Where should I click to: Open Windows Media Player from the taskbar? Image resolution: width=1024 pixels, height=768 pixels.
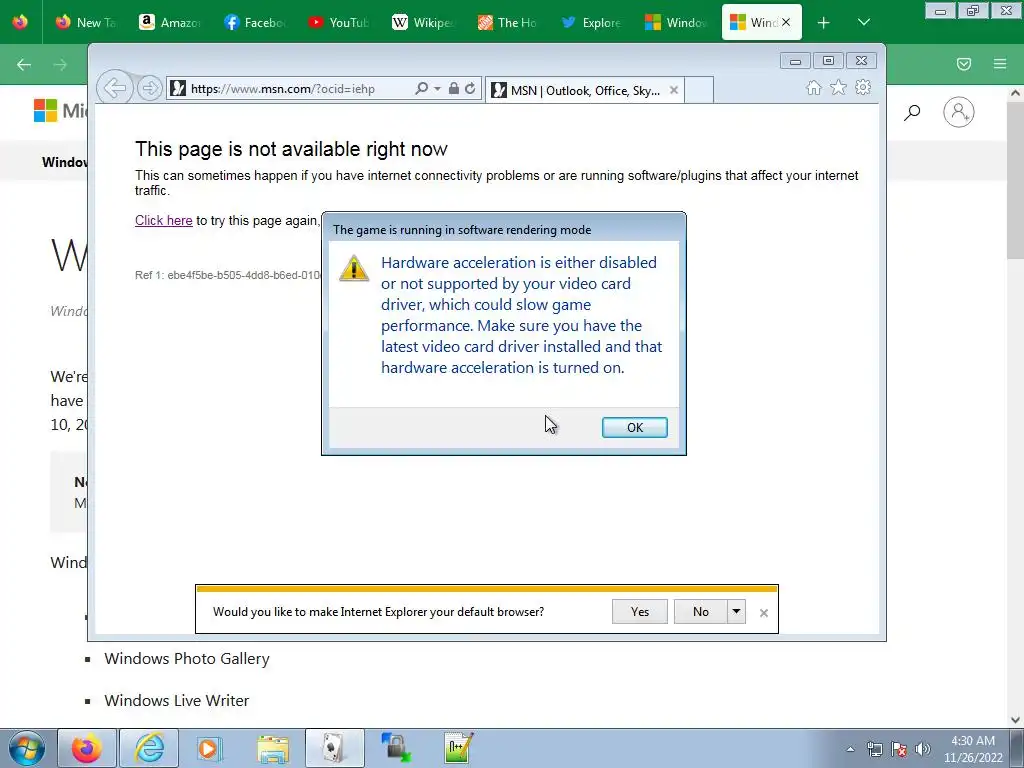210,748
